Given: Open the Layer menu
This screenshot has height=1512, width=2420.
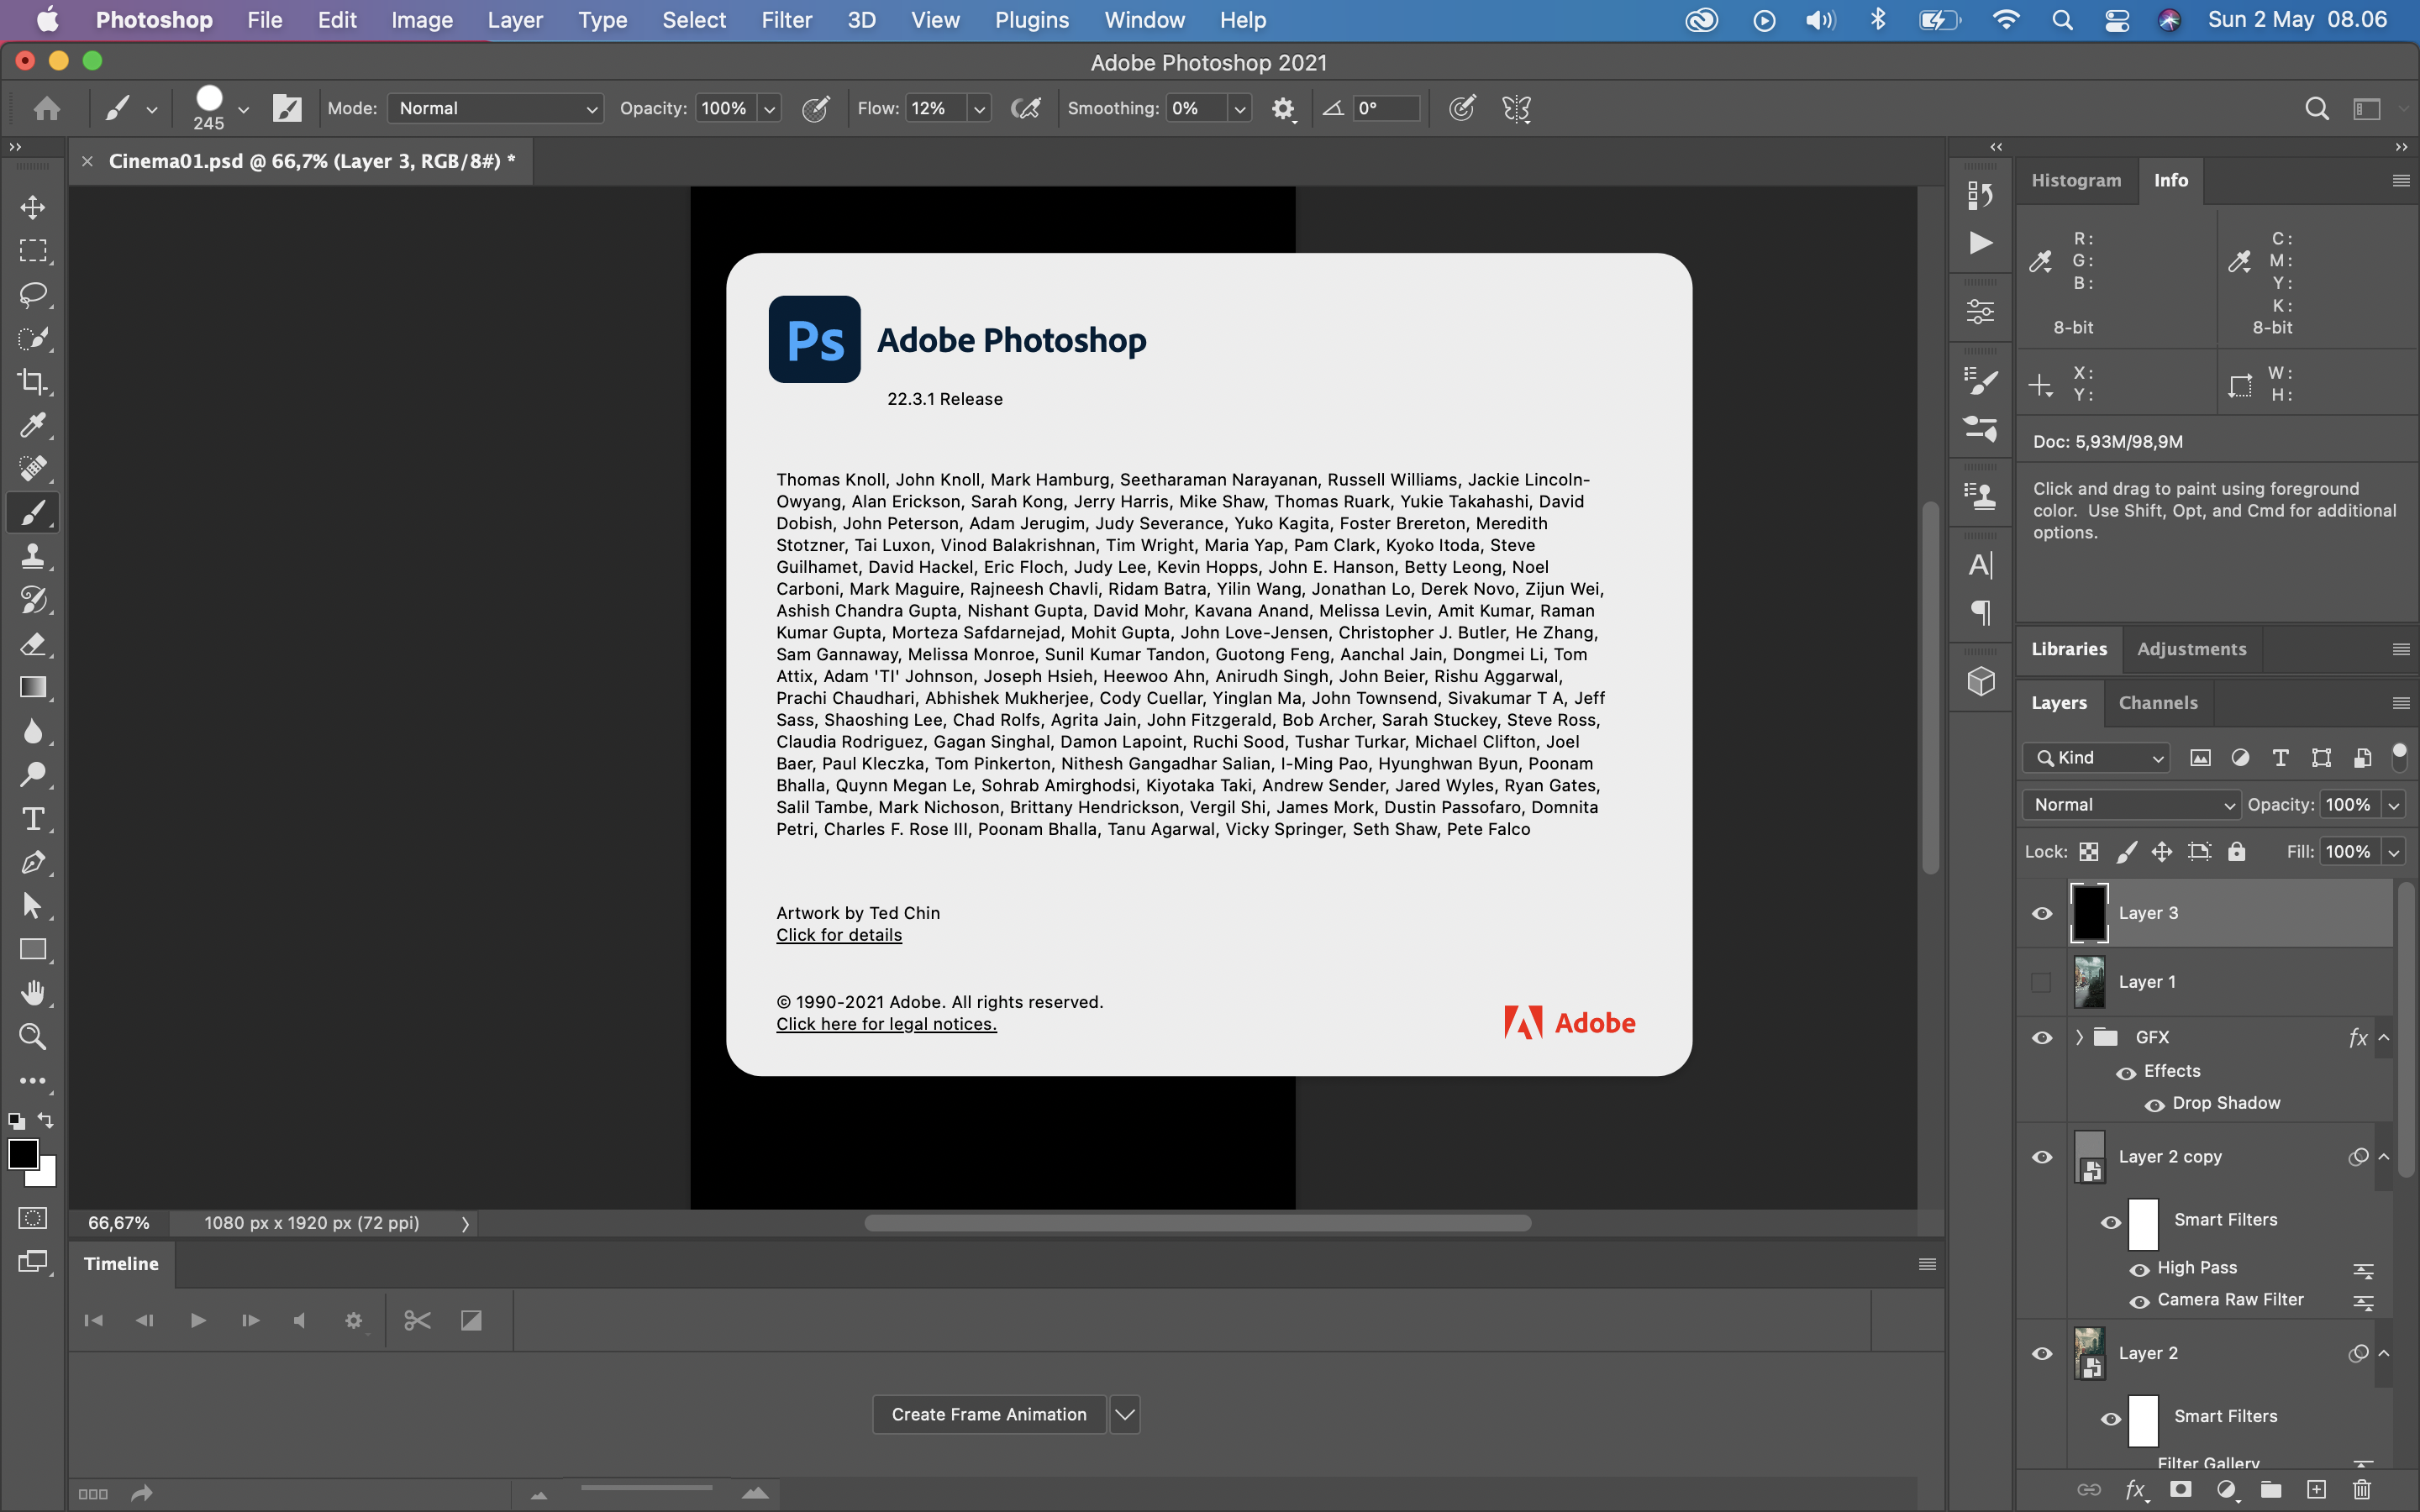Looking at the screenshot, I should tap(515, 20).
